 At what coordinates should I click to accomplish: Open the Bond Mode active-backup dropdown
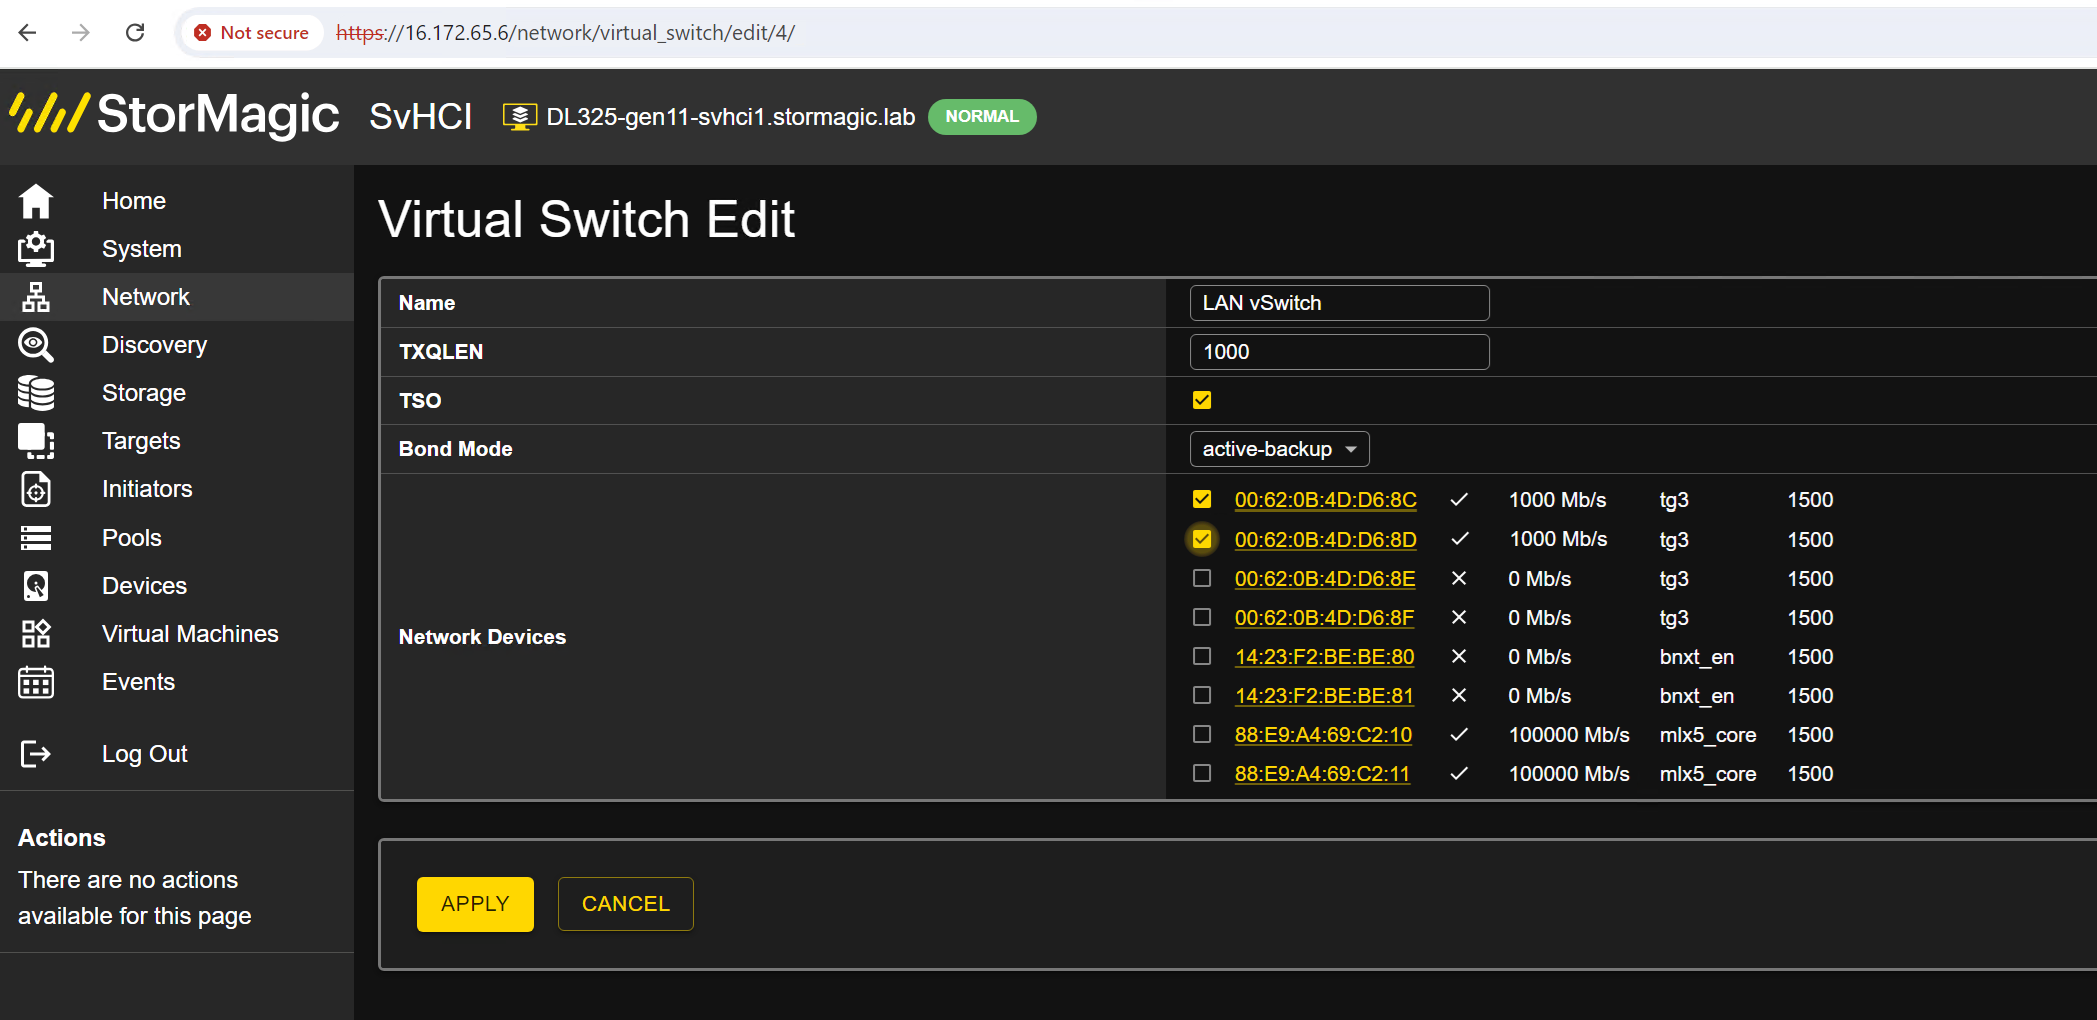pyautogui.click(x=1279, y=449)
